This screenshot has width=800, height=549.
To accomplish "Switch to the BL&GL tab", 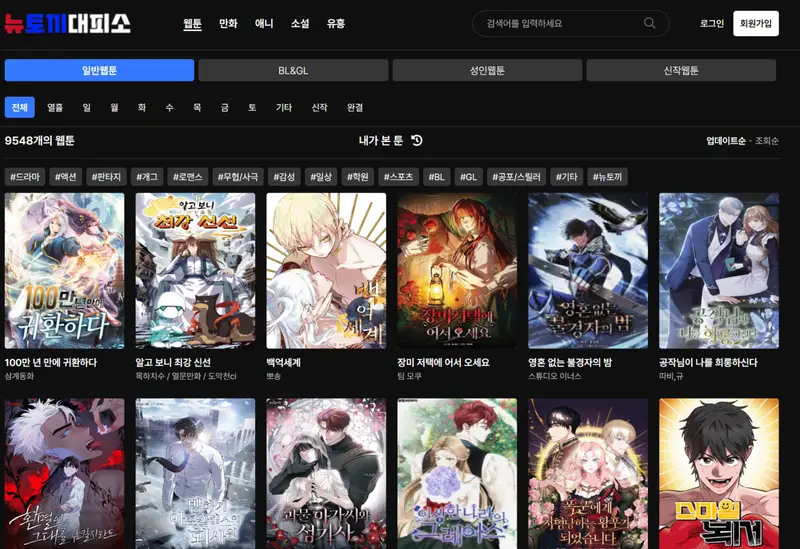I will coord(293,70).
